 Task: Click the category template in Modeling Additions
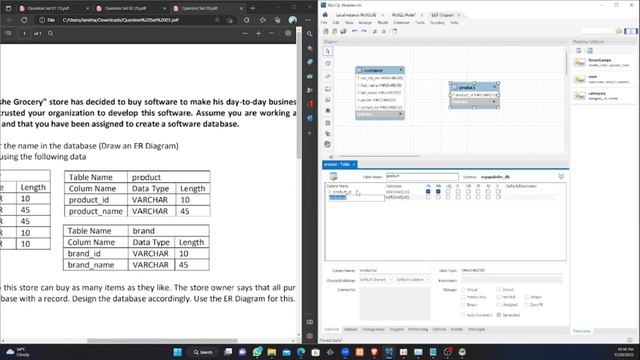point(602,96)
